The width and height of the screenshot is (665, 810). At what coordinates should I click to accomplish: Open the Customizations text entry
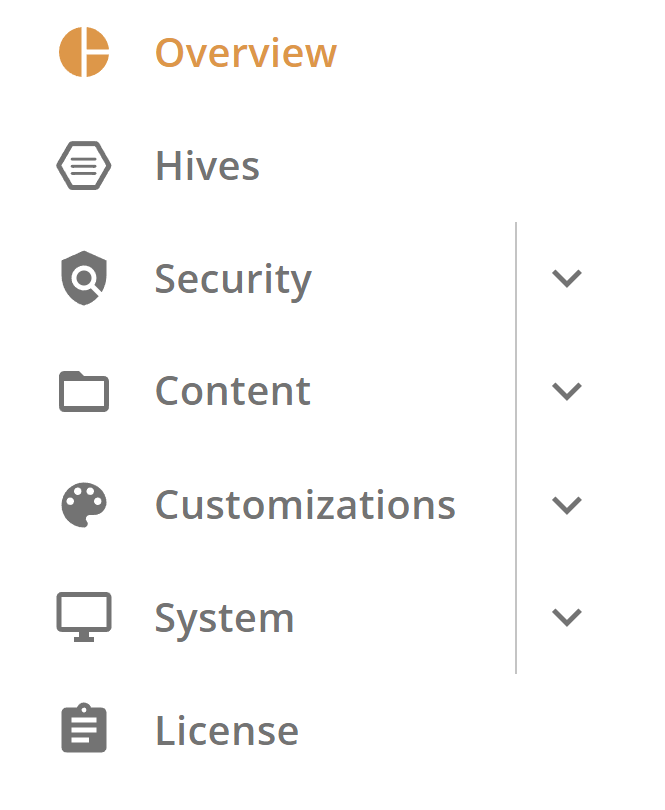[x=305, y=505]
